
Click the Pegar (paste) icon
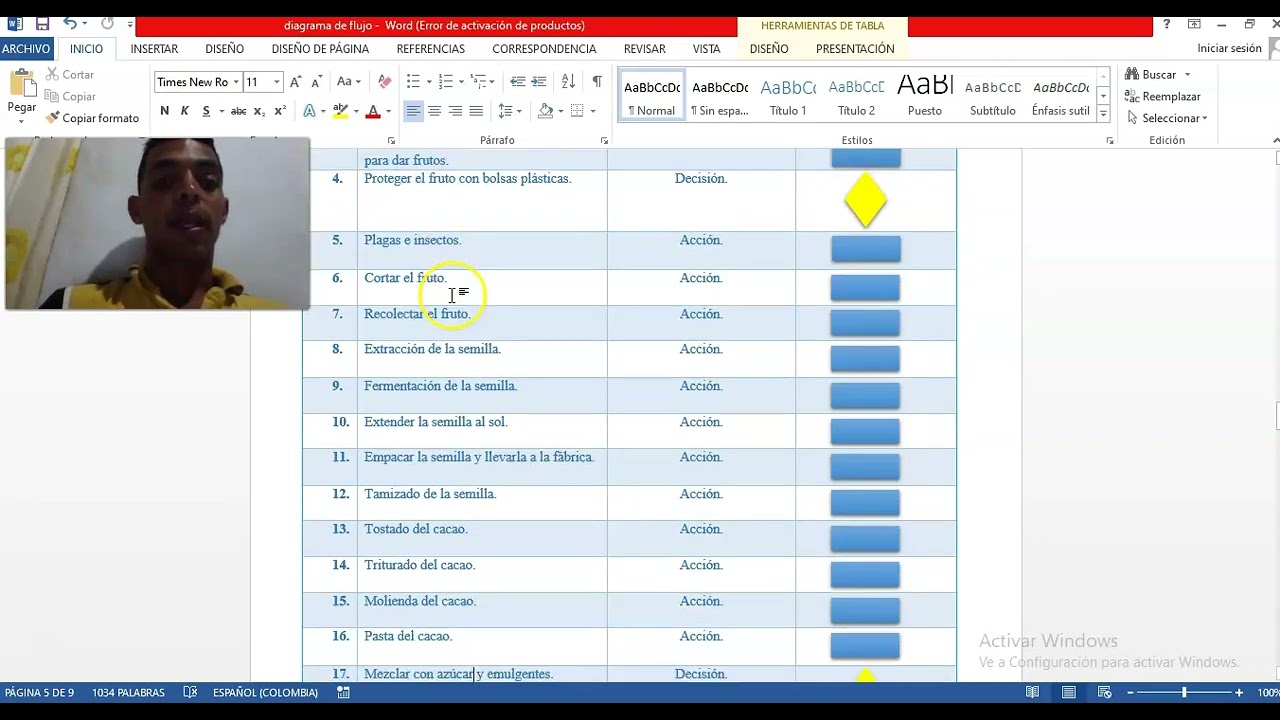point(21,84)
